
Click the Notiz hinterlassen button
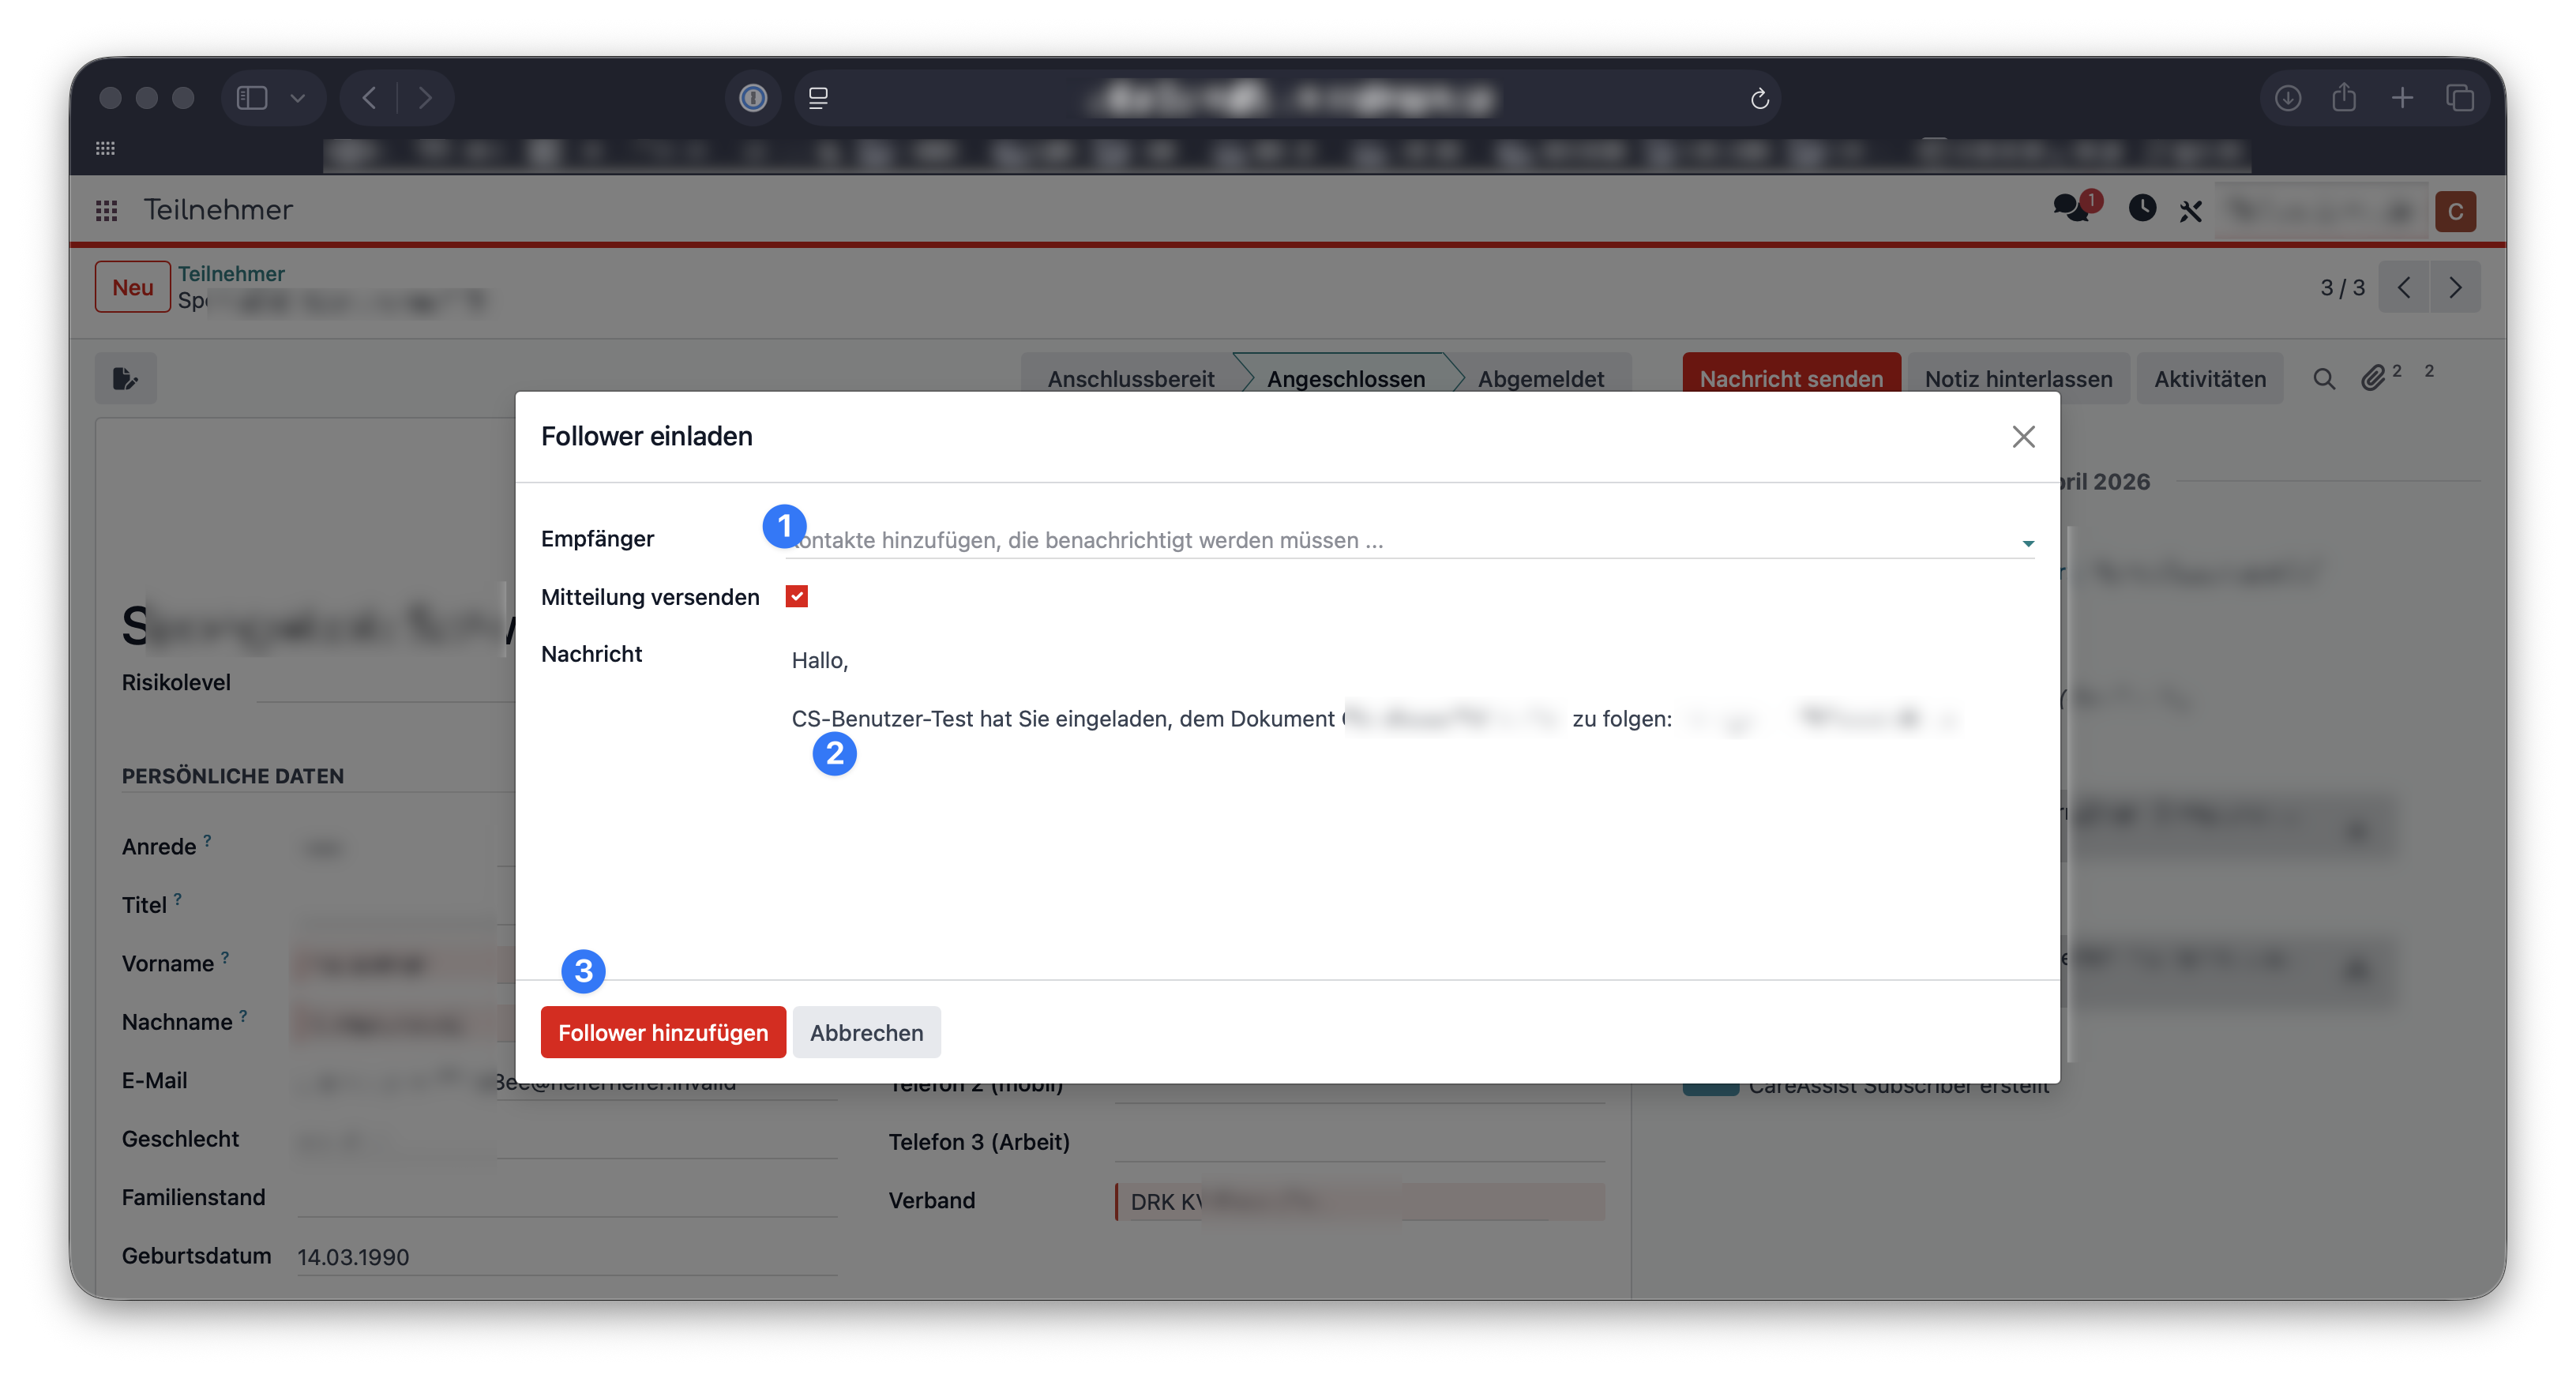tap(2018, 378)
